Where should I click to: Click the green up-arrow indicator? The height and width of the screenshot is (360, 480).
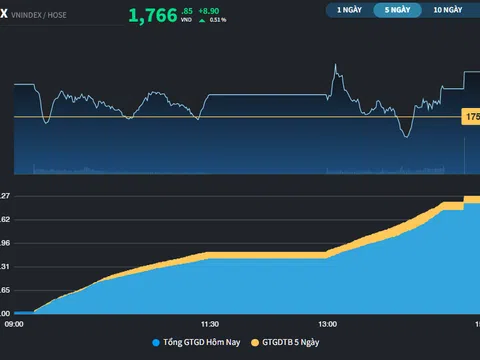[x=202, y=20]
